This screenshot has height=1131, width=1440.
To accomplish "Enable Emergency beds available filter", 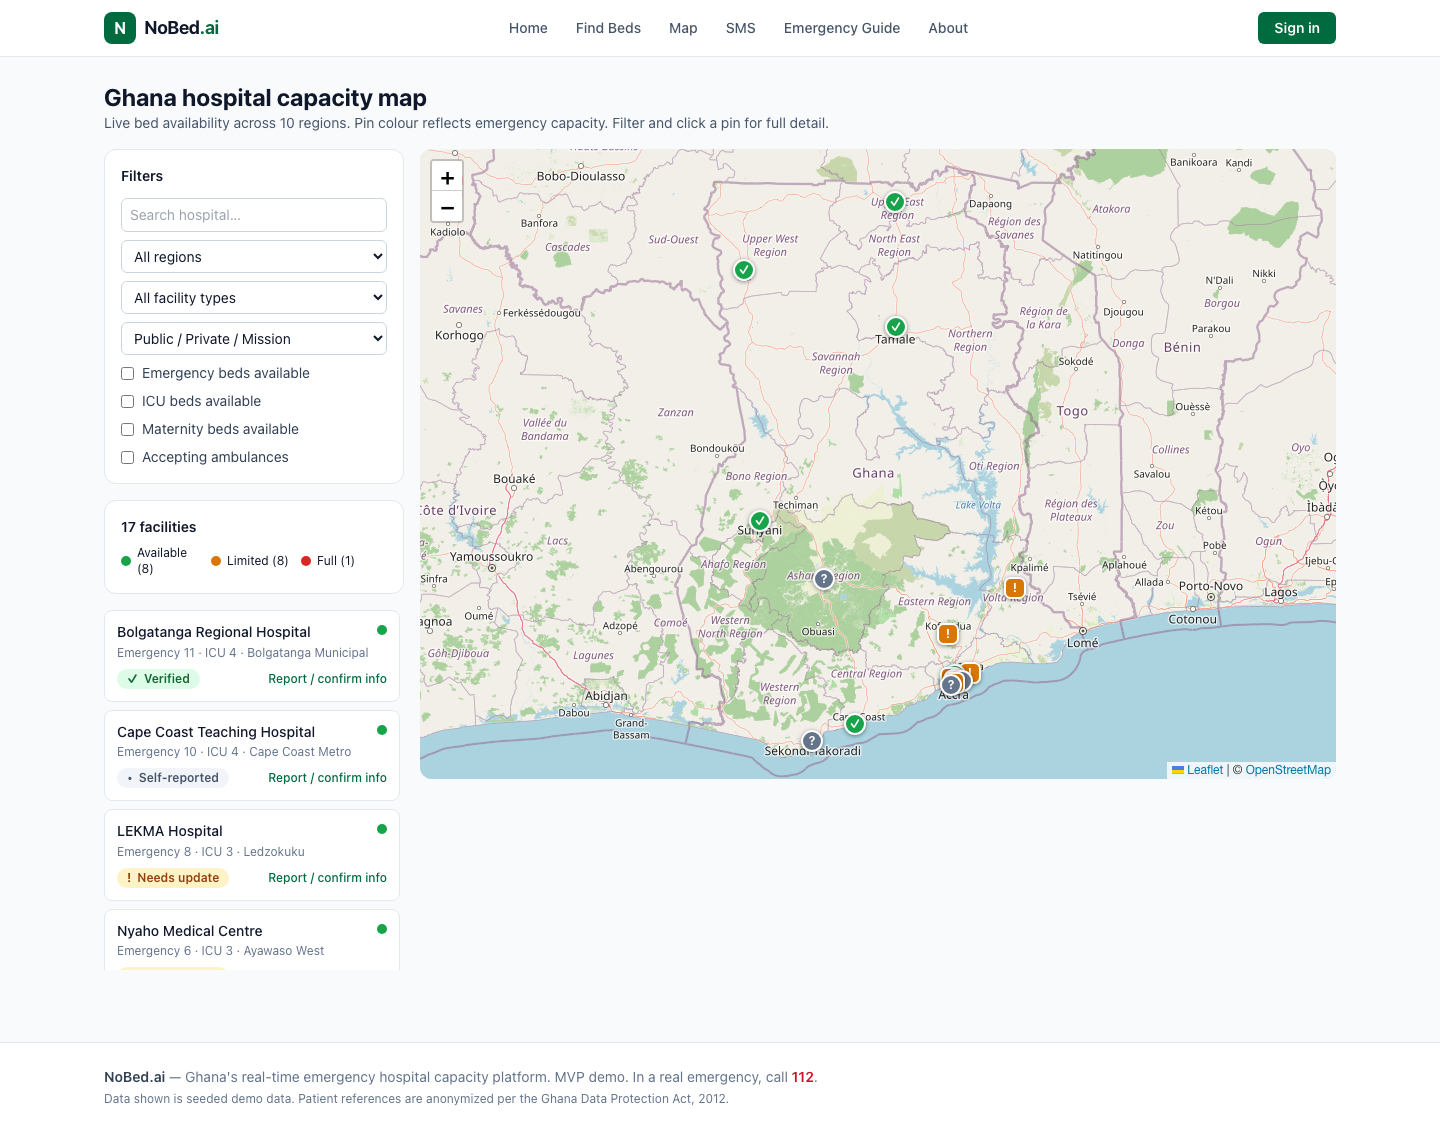I will (x=127, y=373).
